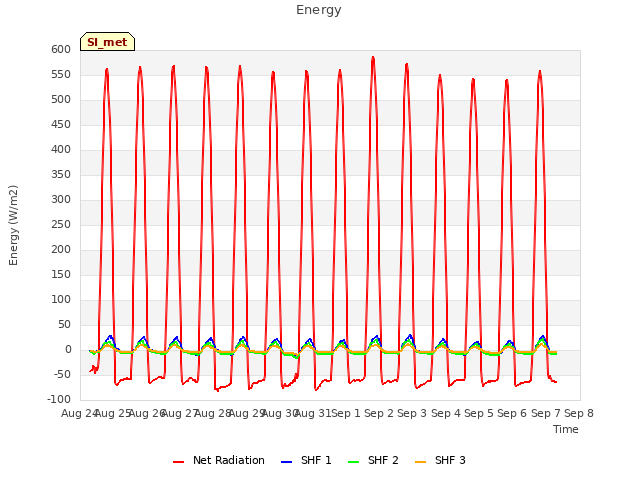Click the Sep 5 x-axis tick label
This screenshot has width=640, height=480.
point(479,413)
